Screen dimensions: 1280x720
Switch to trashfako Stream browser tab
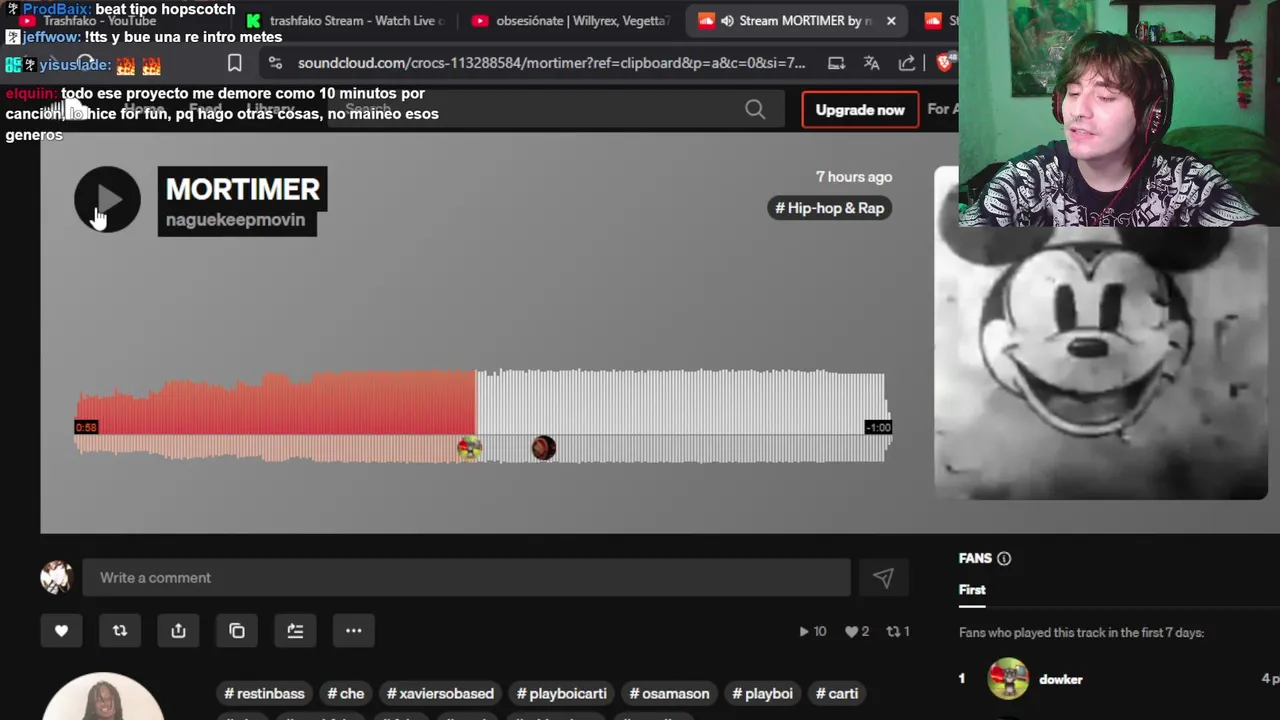tap(343, 20)
